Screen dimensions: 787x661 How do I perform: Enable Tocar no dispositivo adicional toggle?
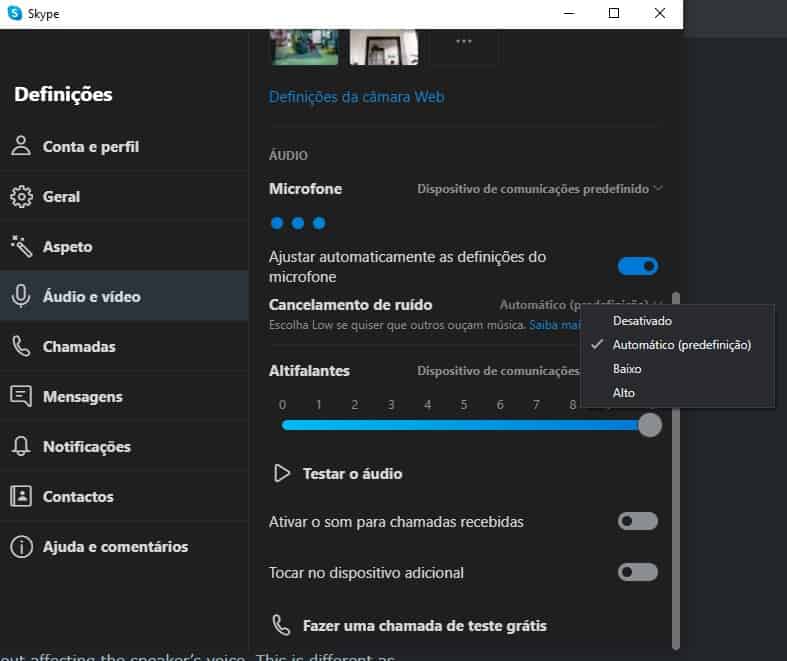pyautogui.click(x=637, y=572)
